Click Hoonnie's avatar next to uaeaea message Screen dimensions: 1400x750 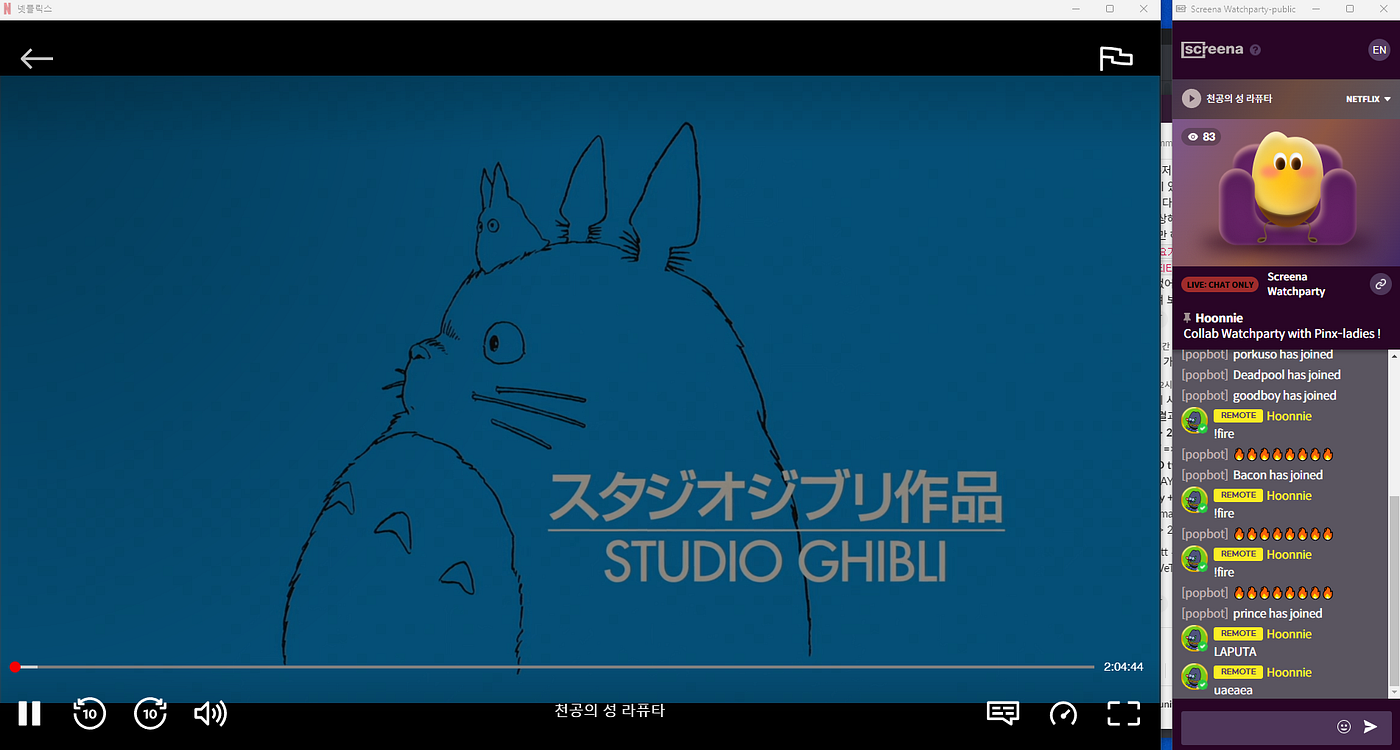click(x=1194, y=678)
